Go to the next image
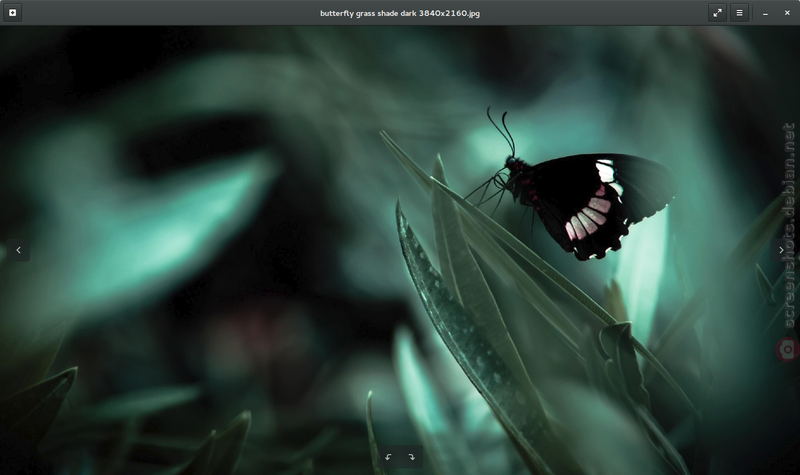Viewport: 800px width, 475px height. tap(781, 250)
